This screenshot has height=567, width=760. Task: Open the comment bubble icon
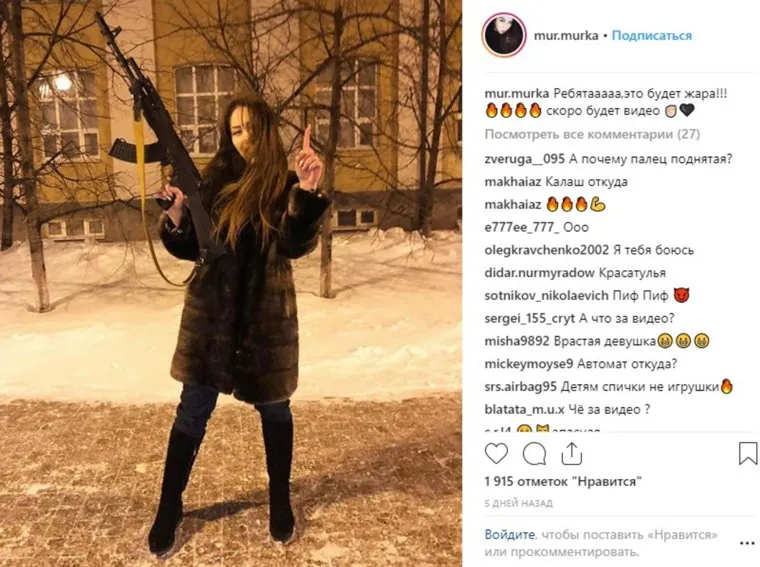[x=535, y=454]
